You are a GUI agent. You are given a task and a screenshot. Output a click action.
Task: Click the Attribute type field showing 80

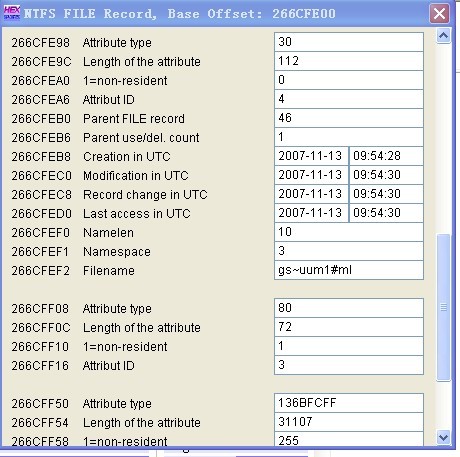(349, 308)
